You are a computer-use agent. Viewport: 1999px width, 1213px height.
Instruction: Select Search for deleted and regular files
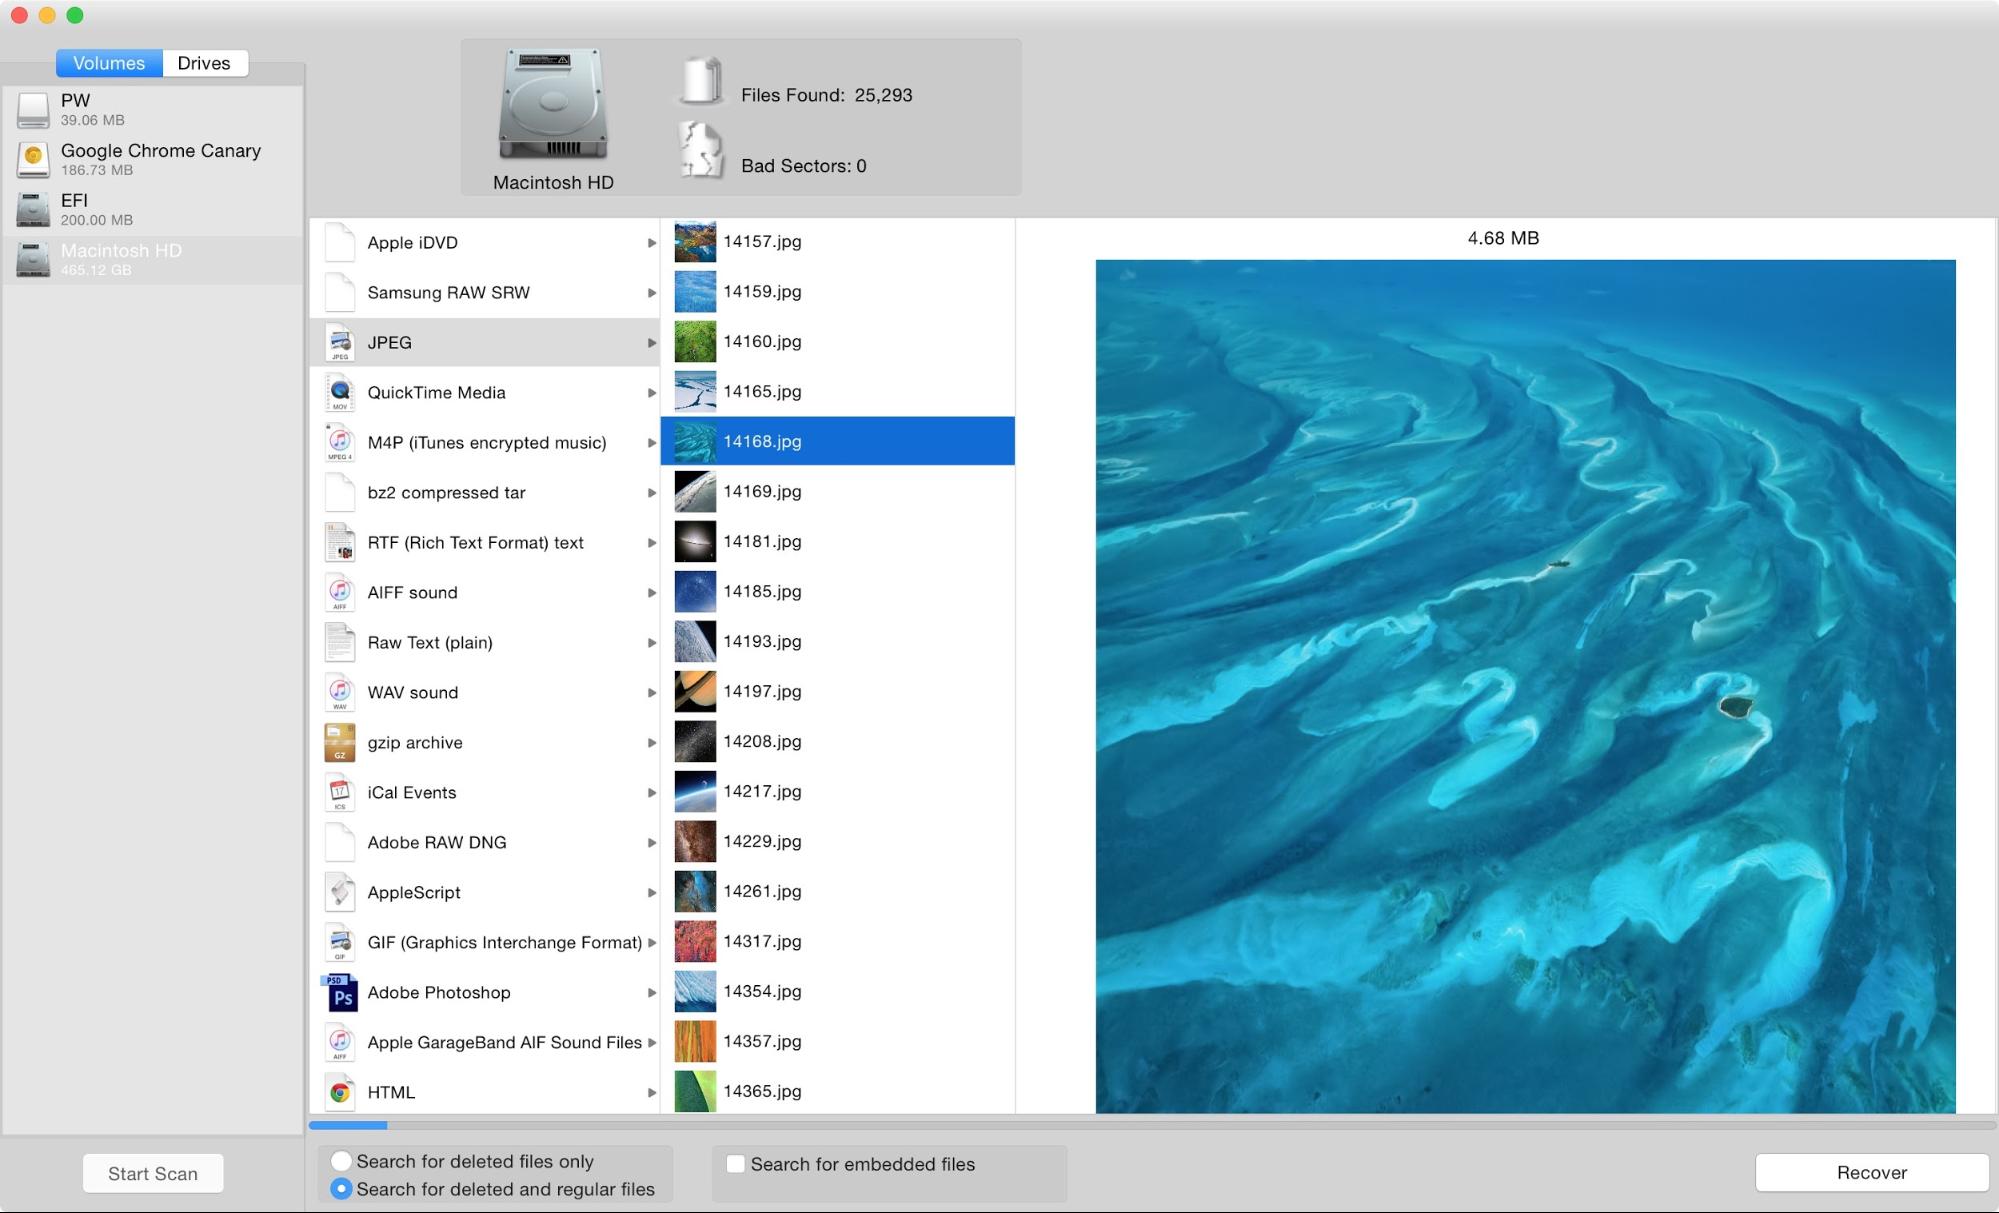[x=338, y=1187]
